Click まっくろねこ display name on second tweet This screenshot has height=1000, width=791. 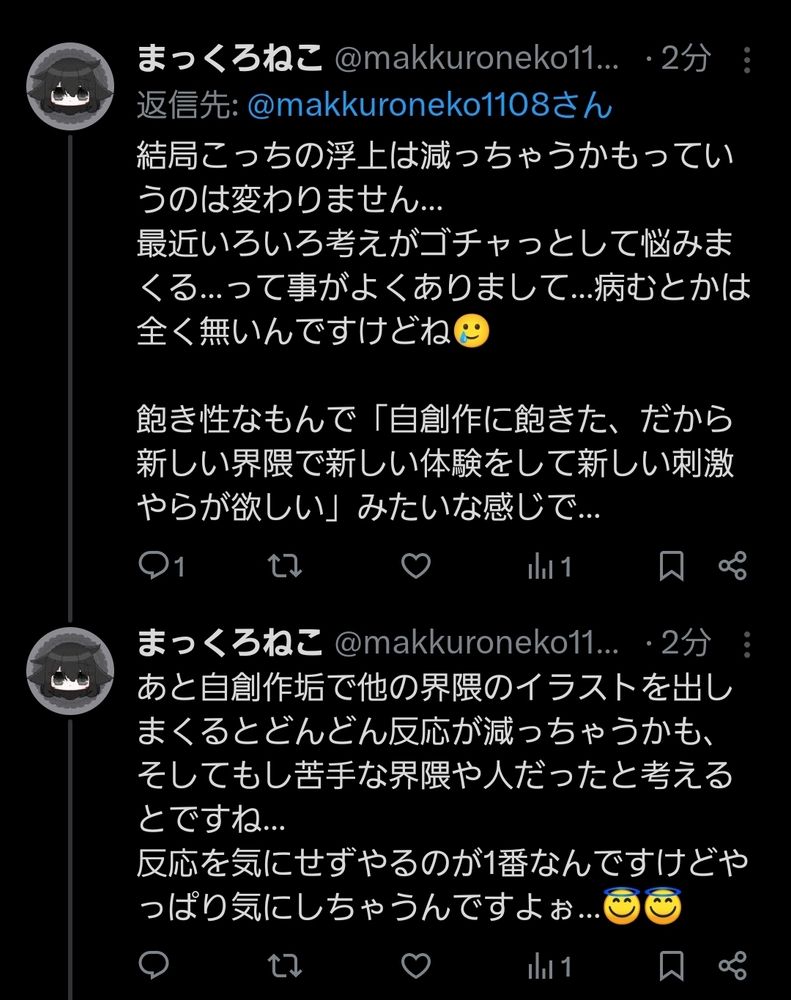click(x=230, y=643)
